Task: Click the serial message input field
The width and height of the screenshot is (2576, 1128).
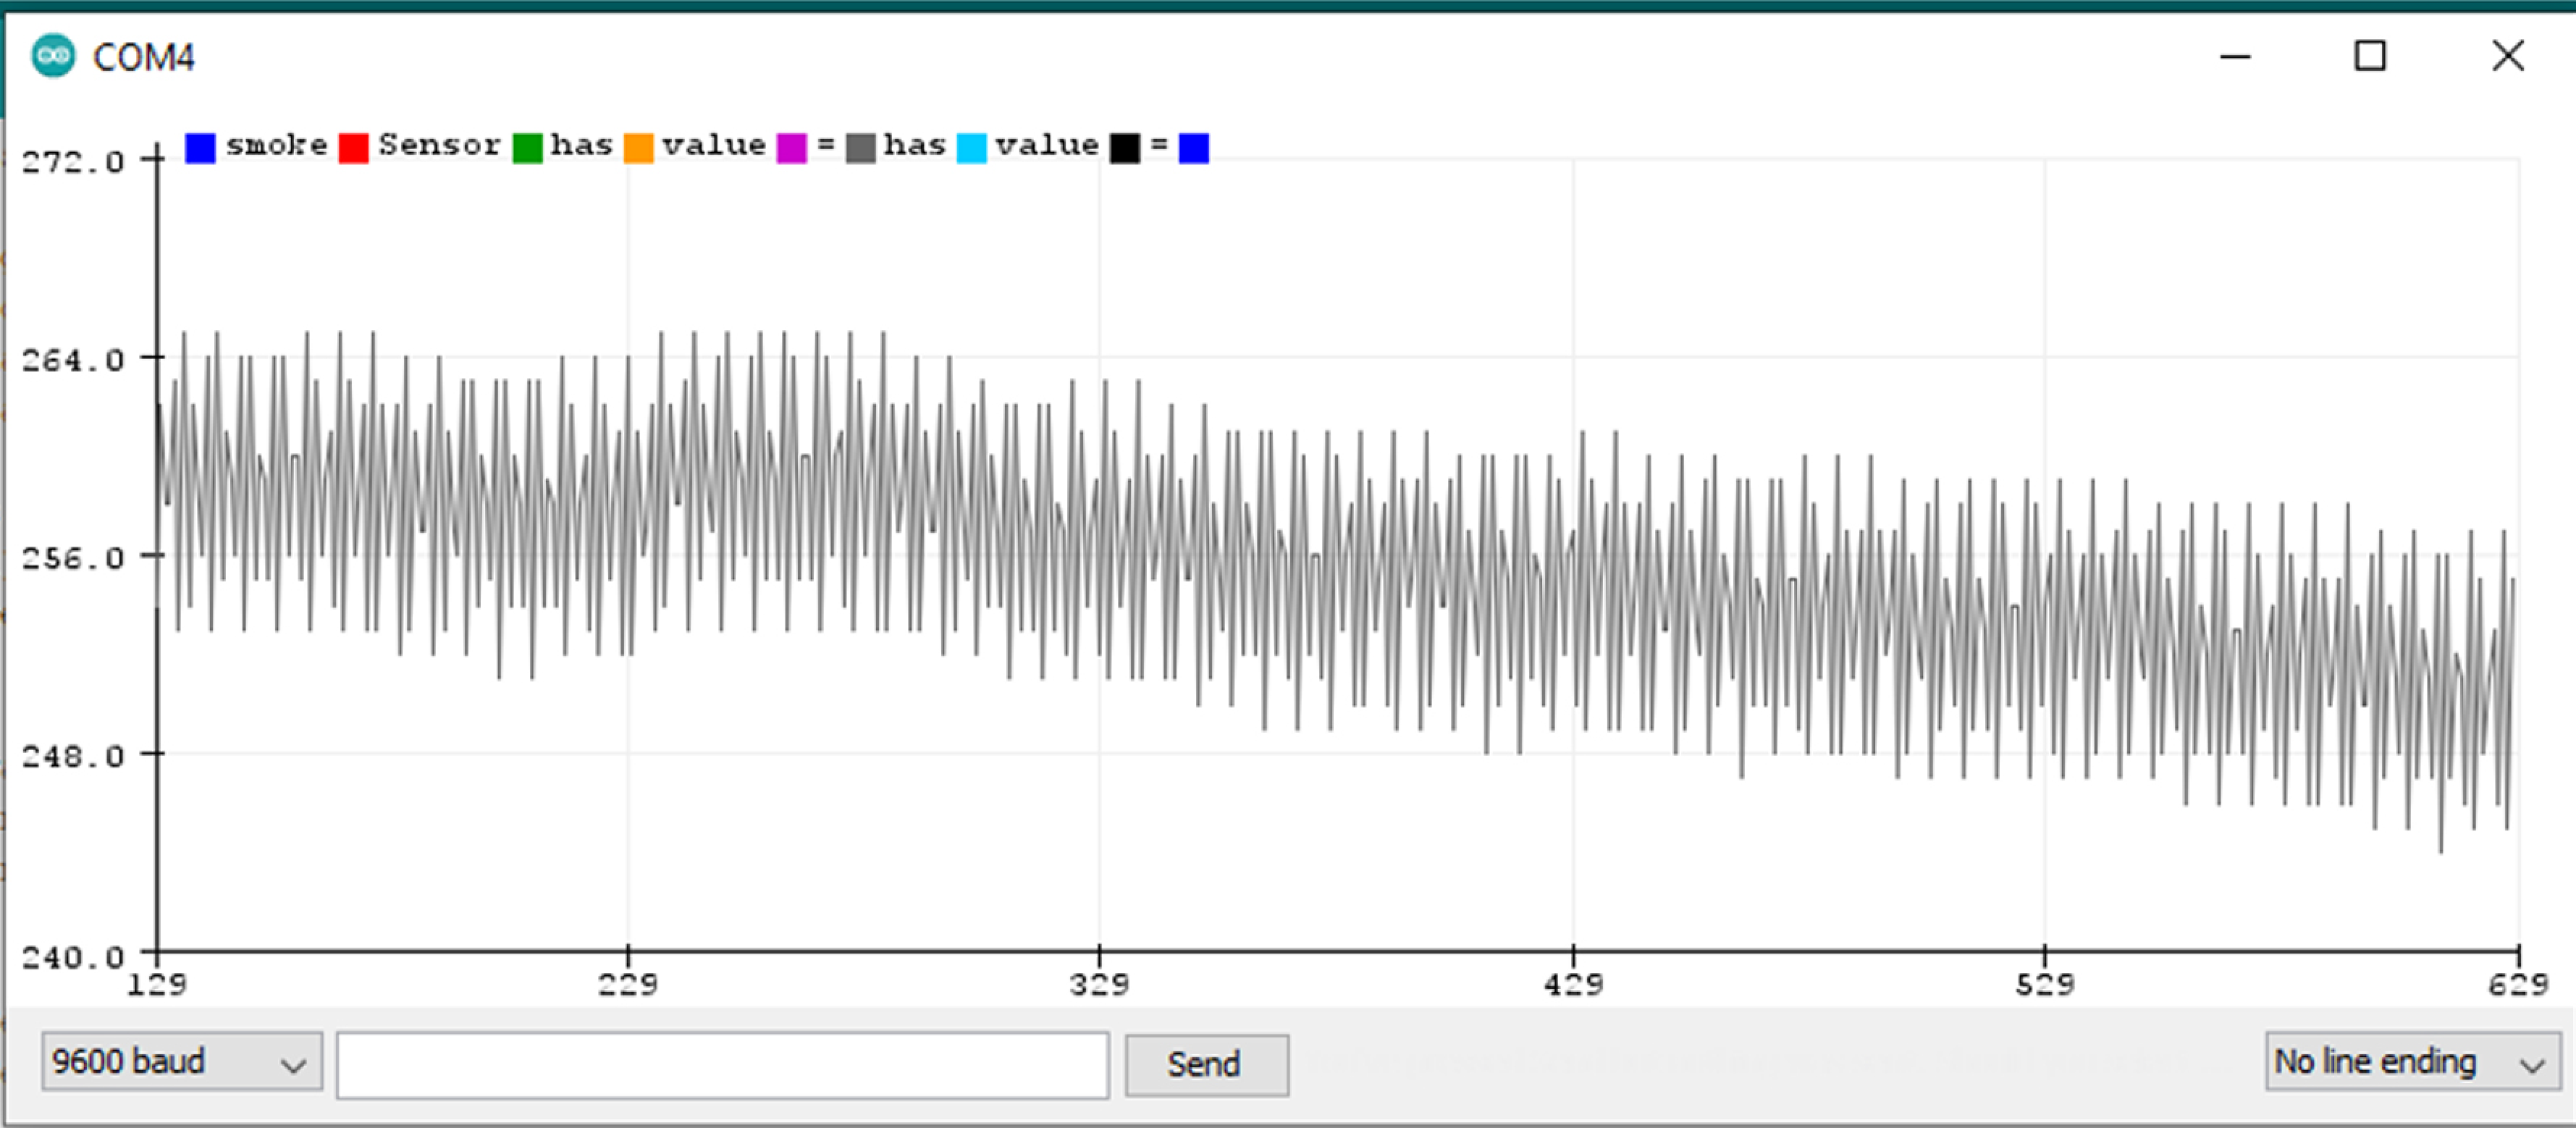Action: 722,1065
